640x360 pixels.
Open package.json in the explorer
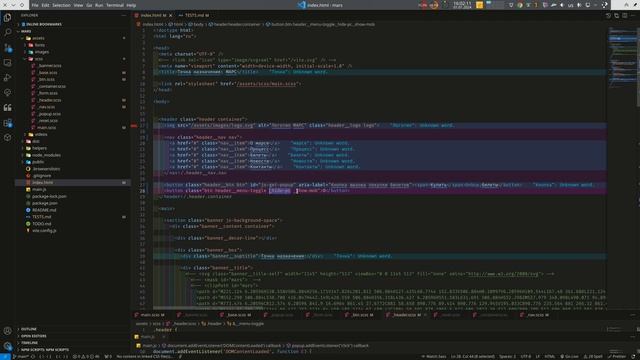pos(45,203)
